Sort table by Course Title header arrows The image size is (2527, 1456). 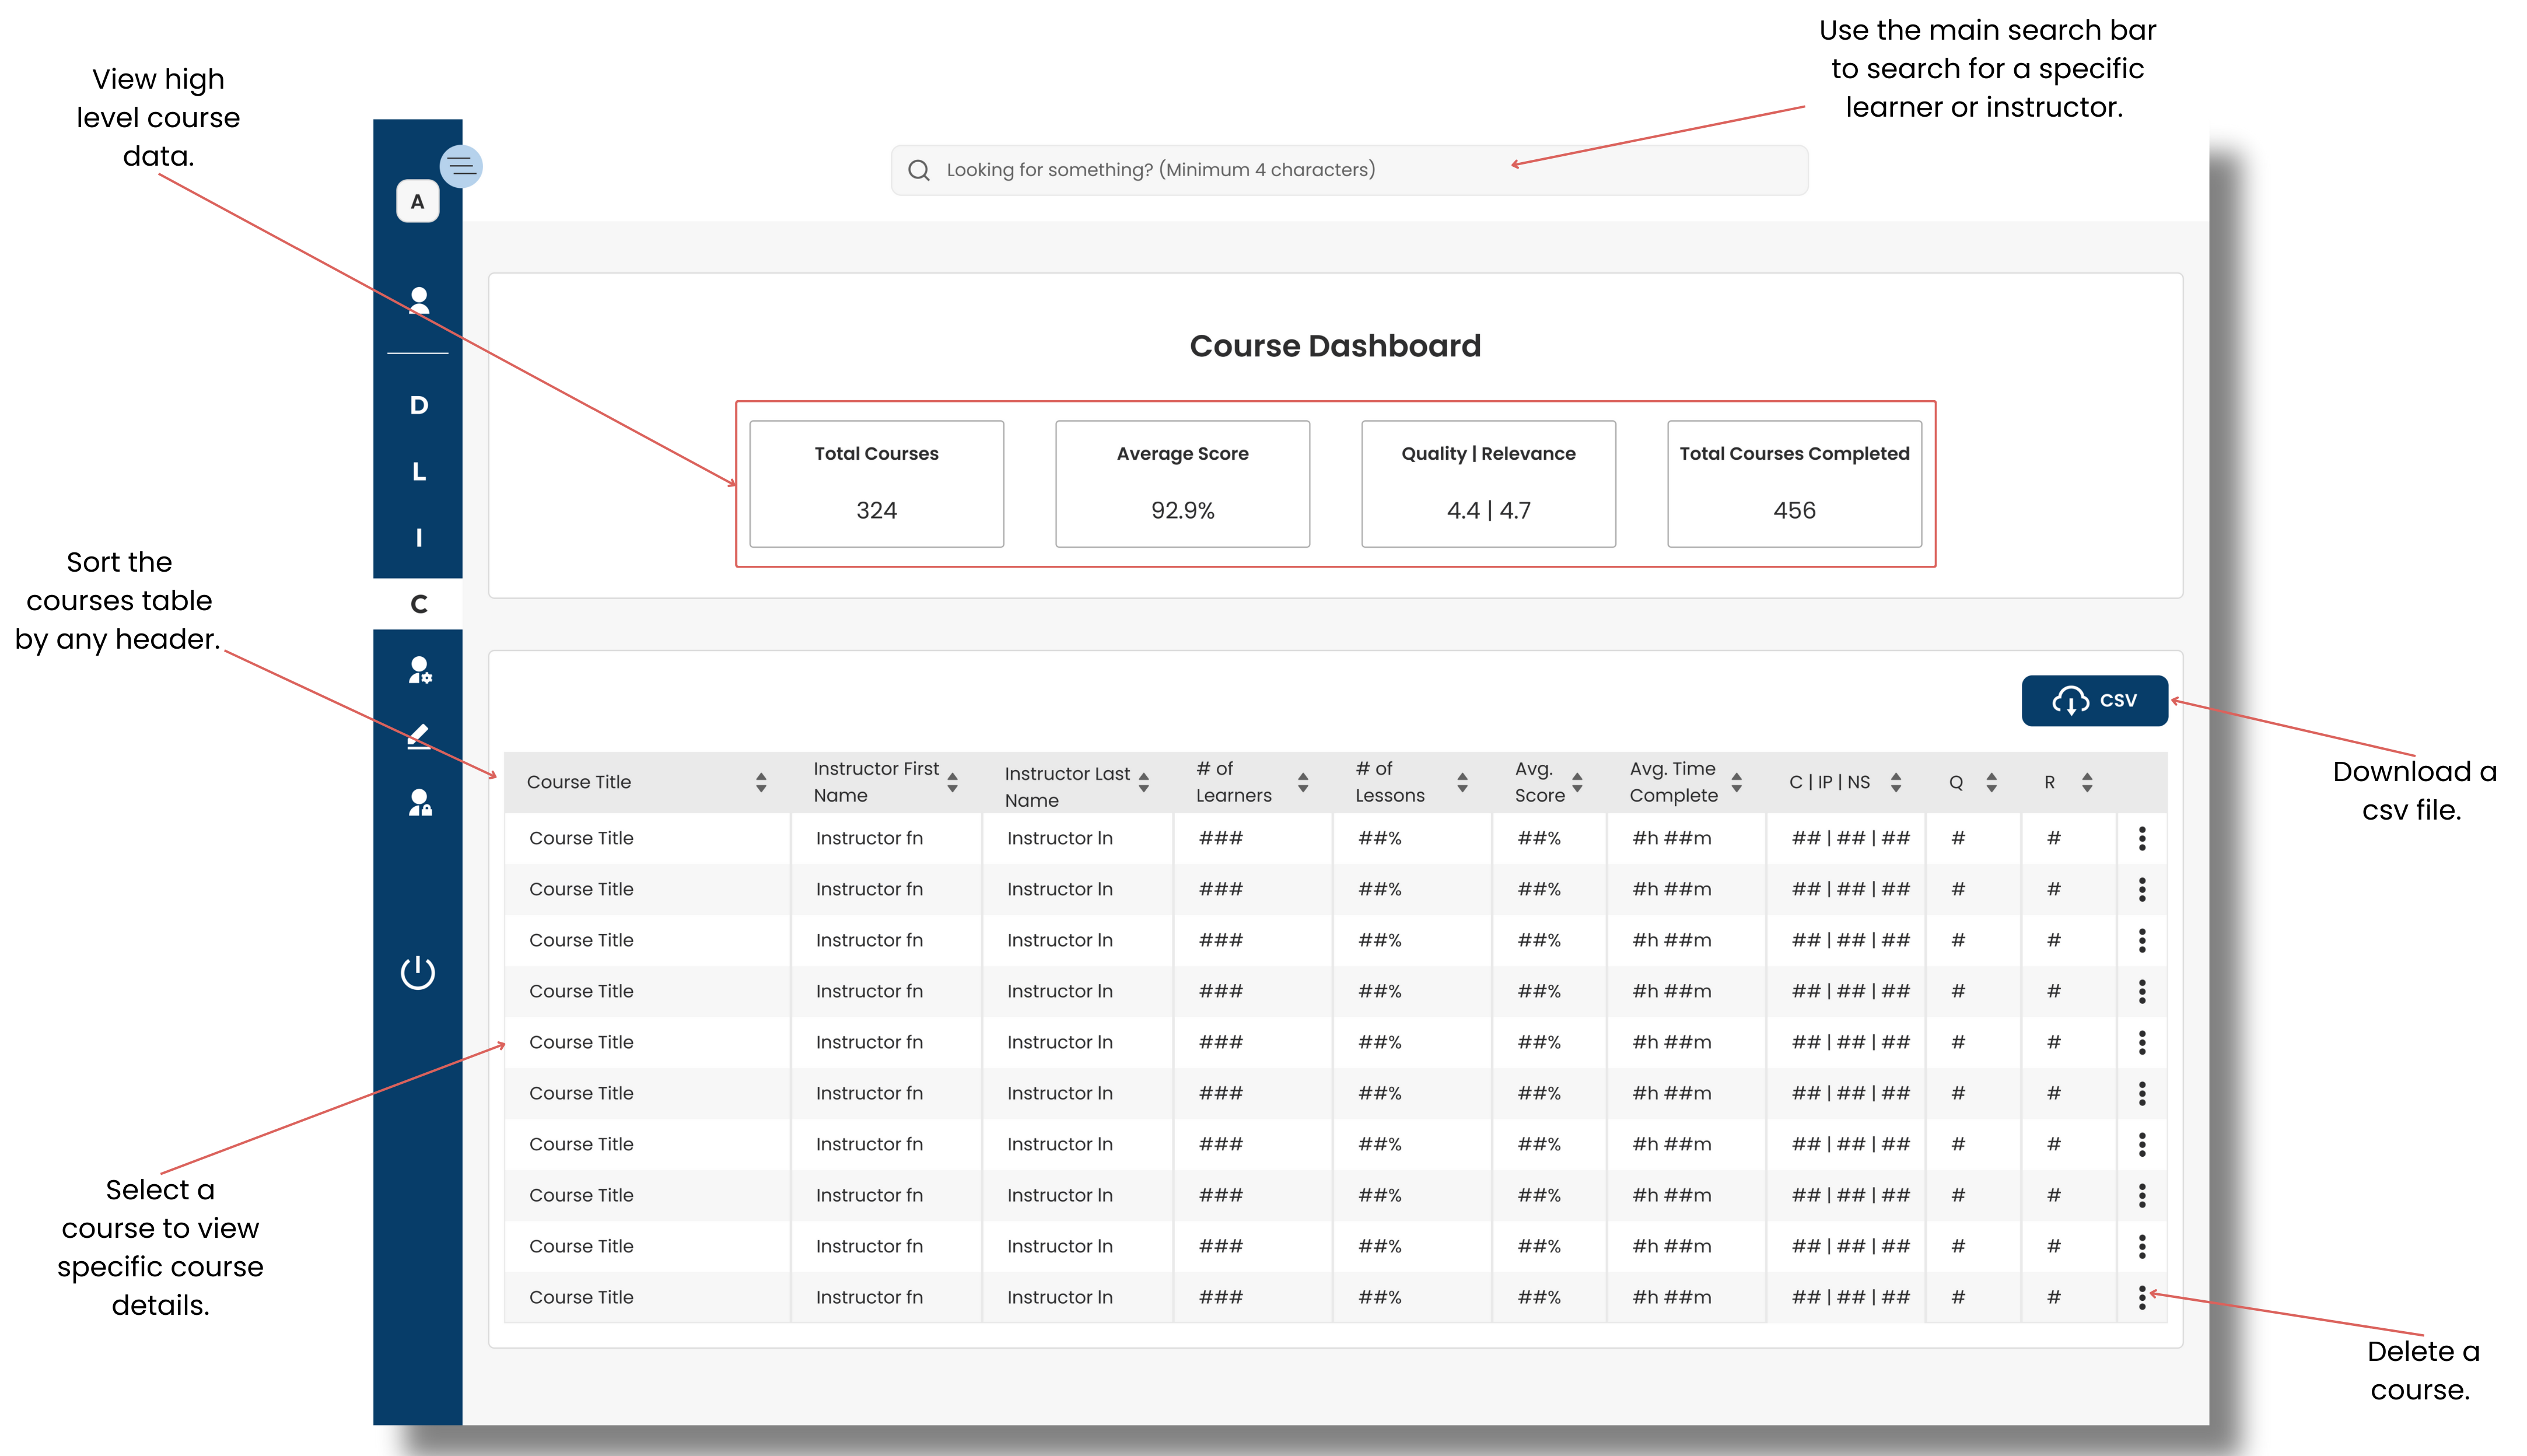click(x=761, y=782)
